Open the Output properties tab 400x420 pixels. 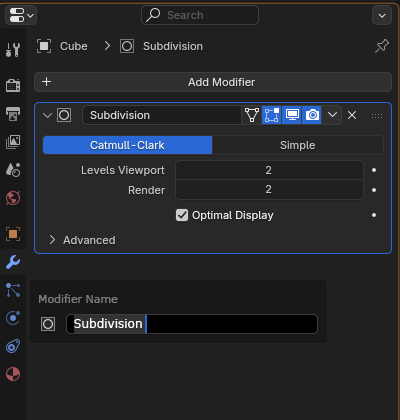[x=13, y=114]
